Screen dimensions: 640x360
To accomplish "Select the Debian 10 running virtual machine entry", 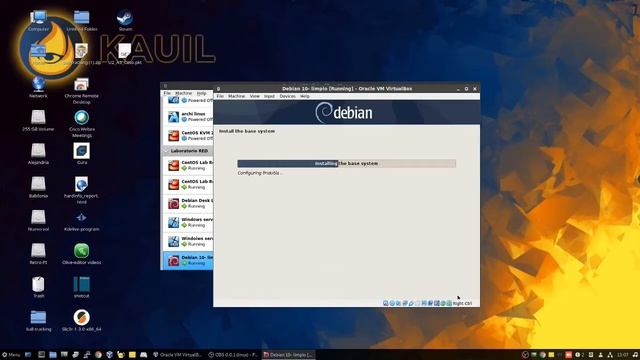I will click(188, 260).
